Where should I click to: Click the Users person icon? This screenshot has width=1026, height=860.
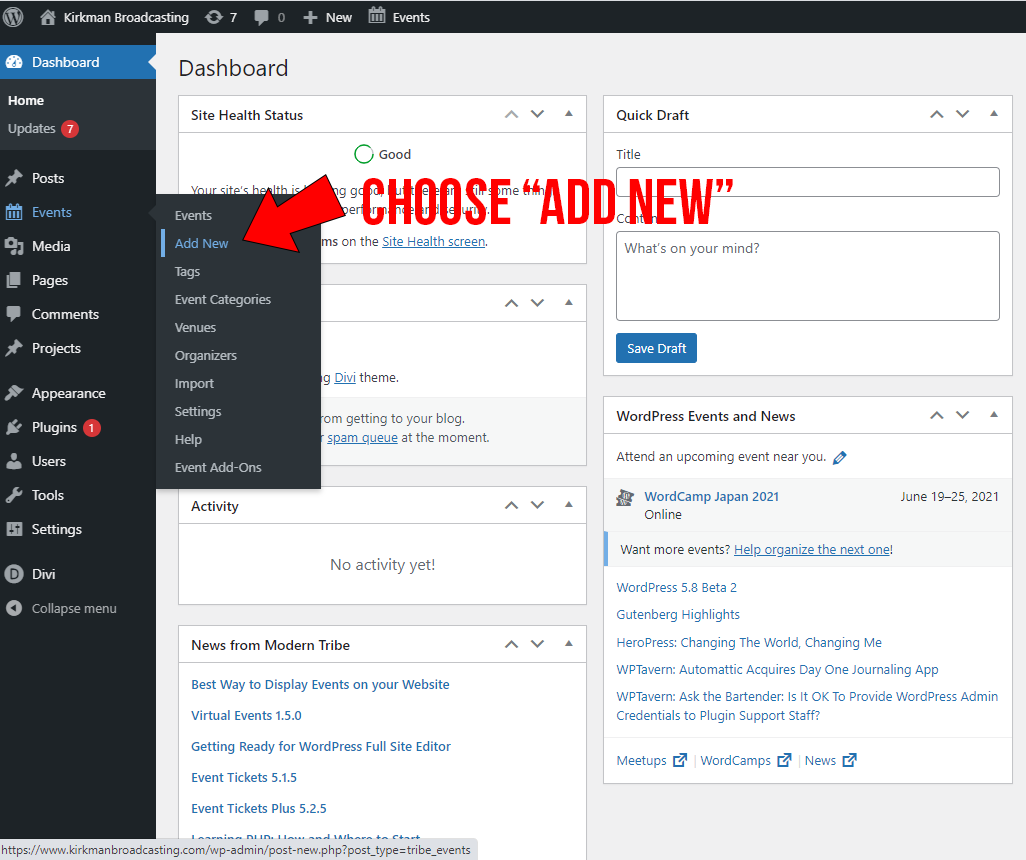(14, 461)
